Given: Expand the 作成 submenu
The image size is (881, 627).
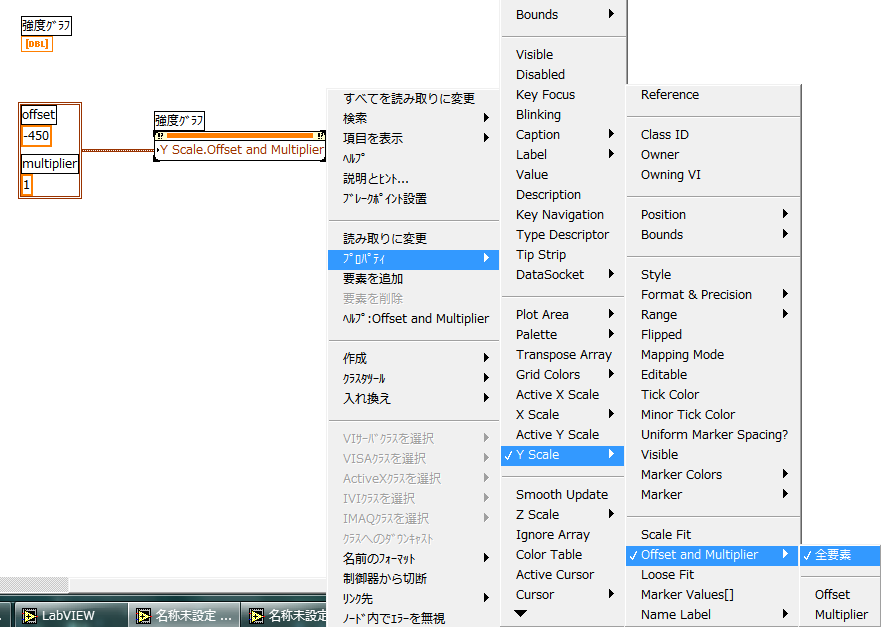Looking at the screenshot, I should (414, 358).
